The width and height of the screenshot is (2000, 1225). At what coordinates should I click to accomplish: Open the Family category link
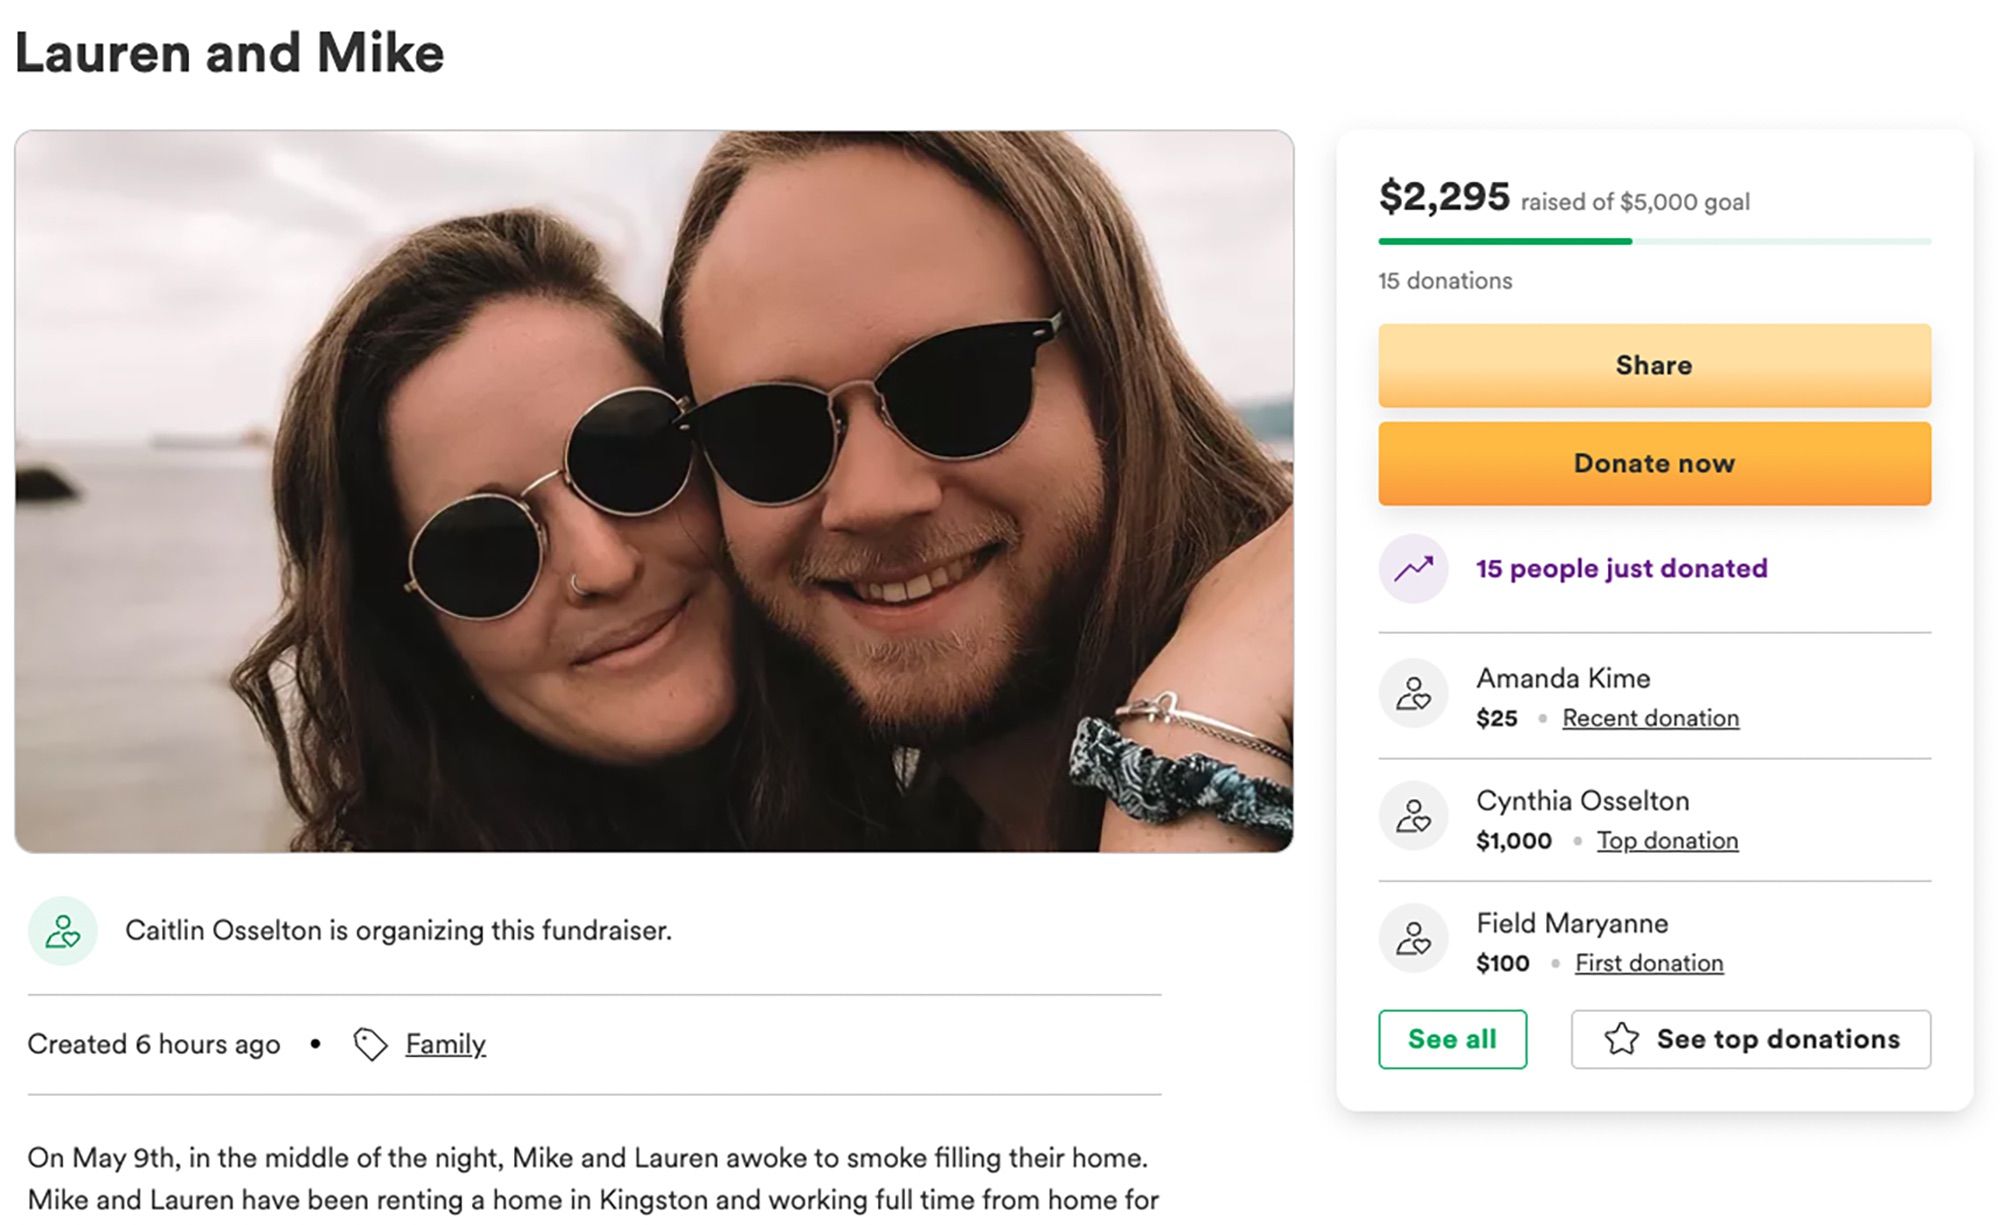(445, 1044)
